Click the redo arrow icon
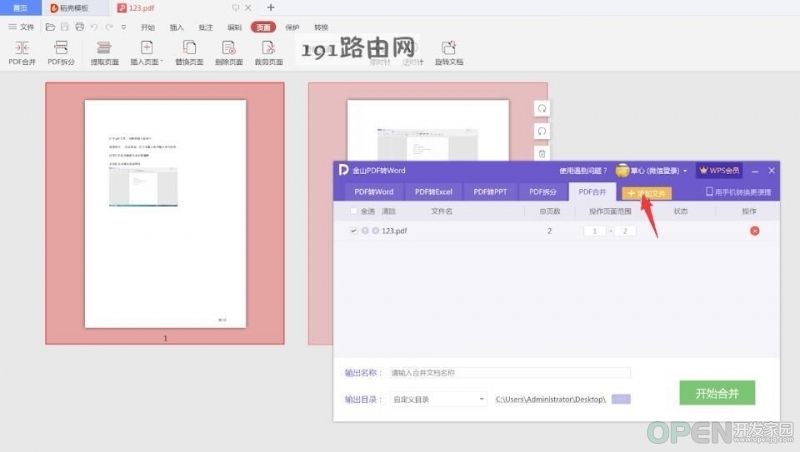Image resolution: width=800 pixels, height=452 pixels. pos(109,27)
